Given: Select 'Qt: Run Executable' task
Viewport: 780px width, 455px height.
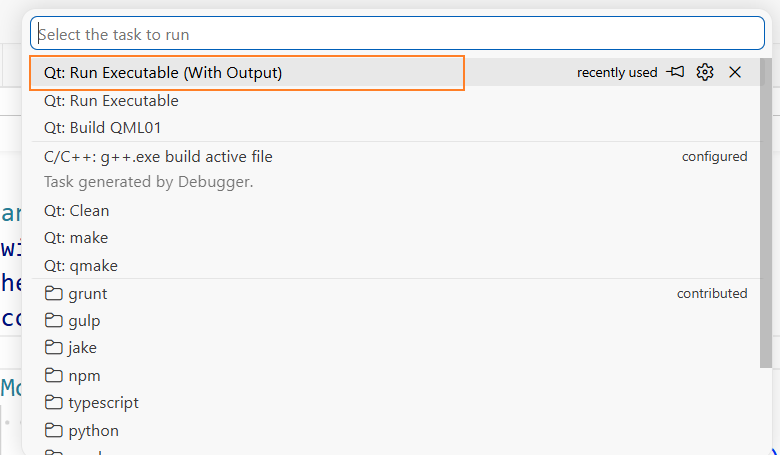Looking at the screenshot, I should coord(395,100).
